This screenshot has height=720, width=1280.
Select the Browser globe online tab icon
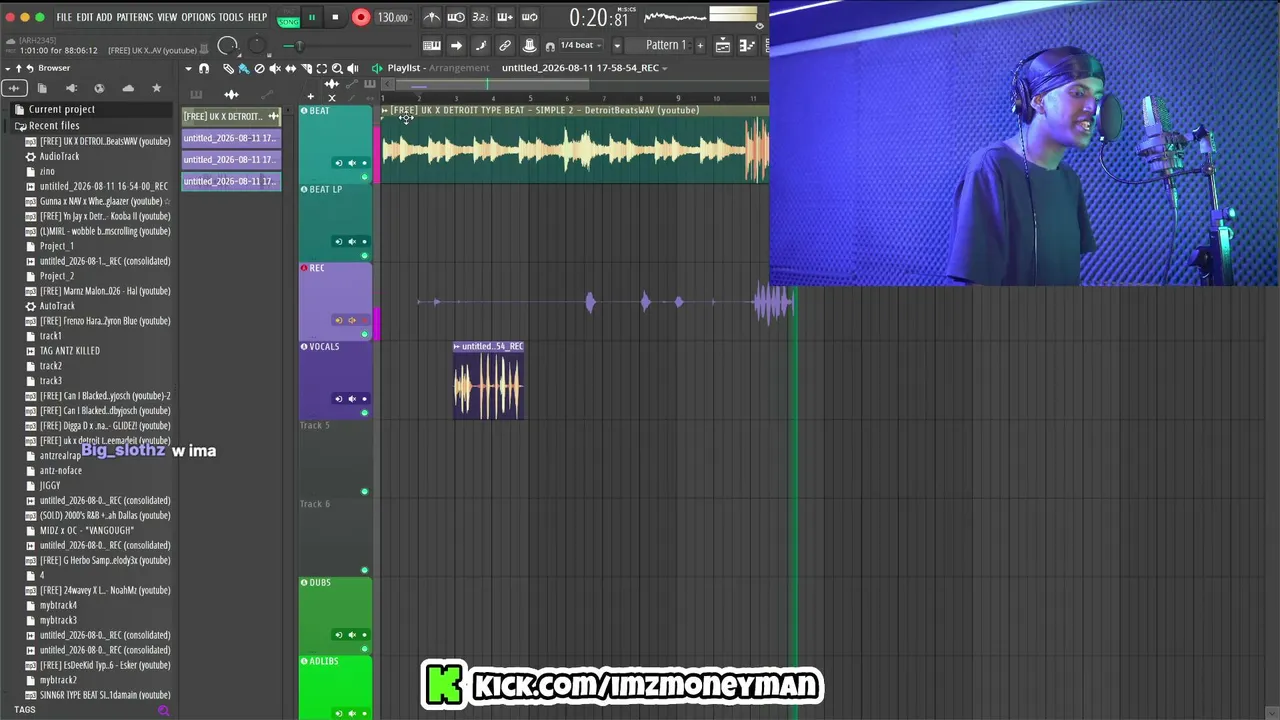coord(99,88)
